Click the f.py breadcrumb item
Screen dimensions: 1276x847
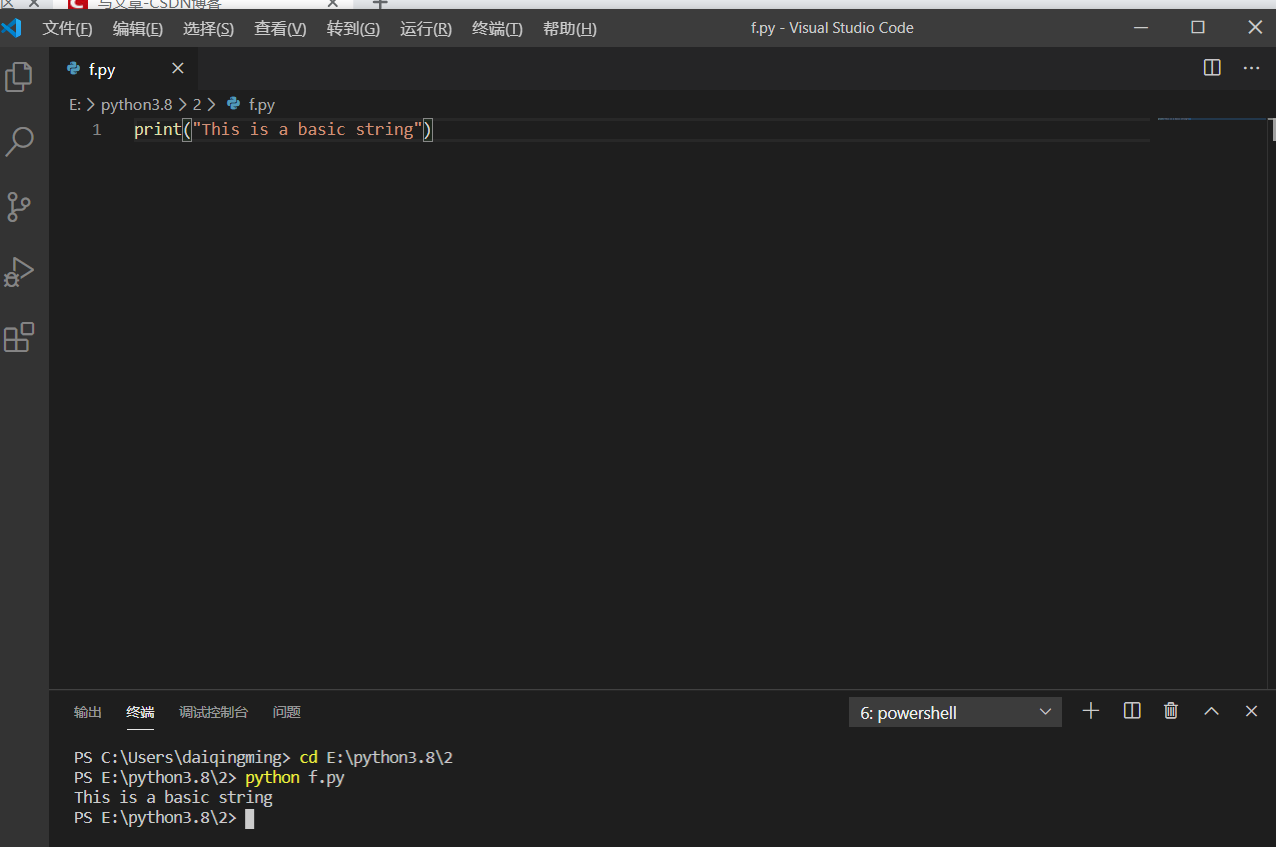point(251,104)
